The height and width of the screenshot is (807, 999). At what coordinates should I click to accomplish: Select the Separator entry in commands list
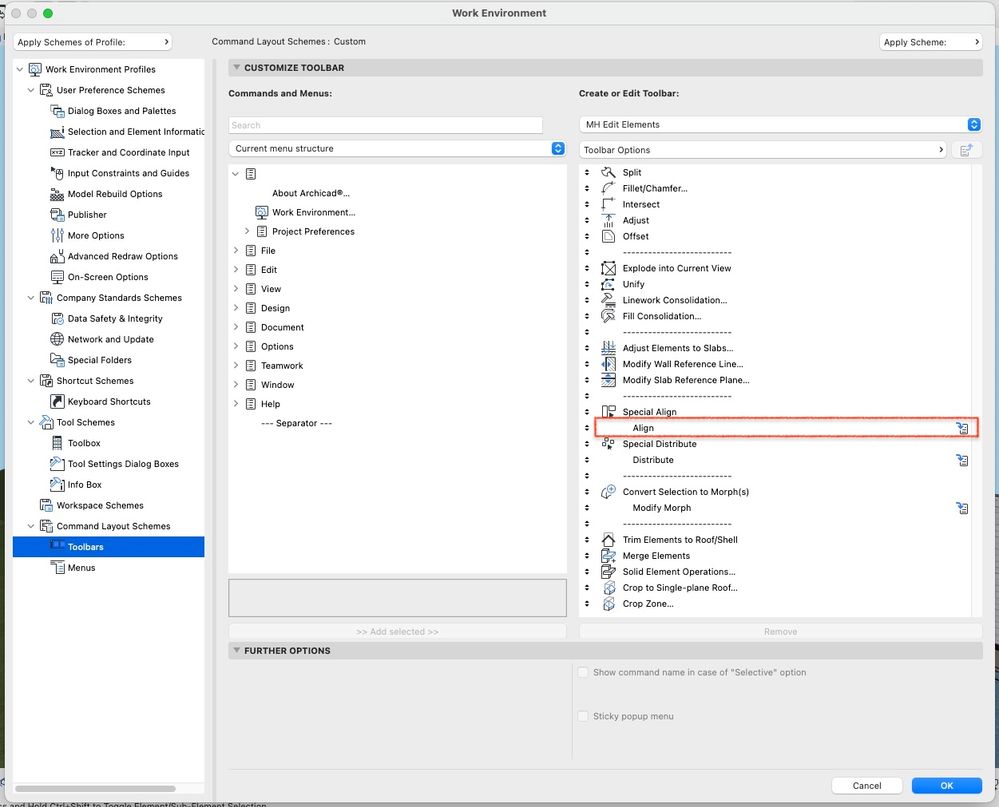(x=296, y=423)
